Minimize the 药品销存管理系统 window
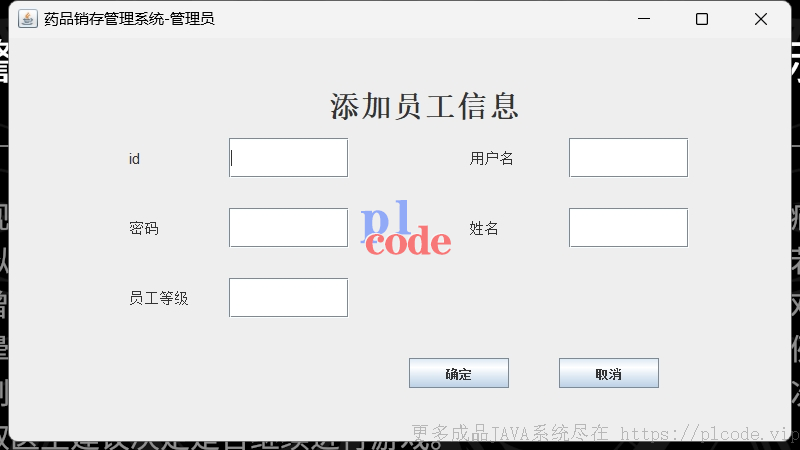The image size is (800, 450). tap(644, 19)
